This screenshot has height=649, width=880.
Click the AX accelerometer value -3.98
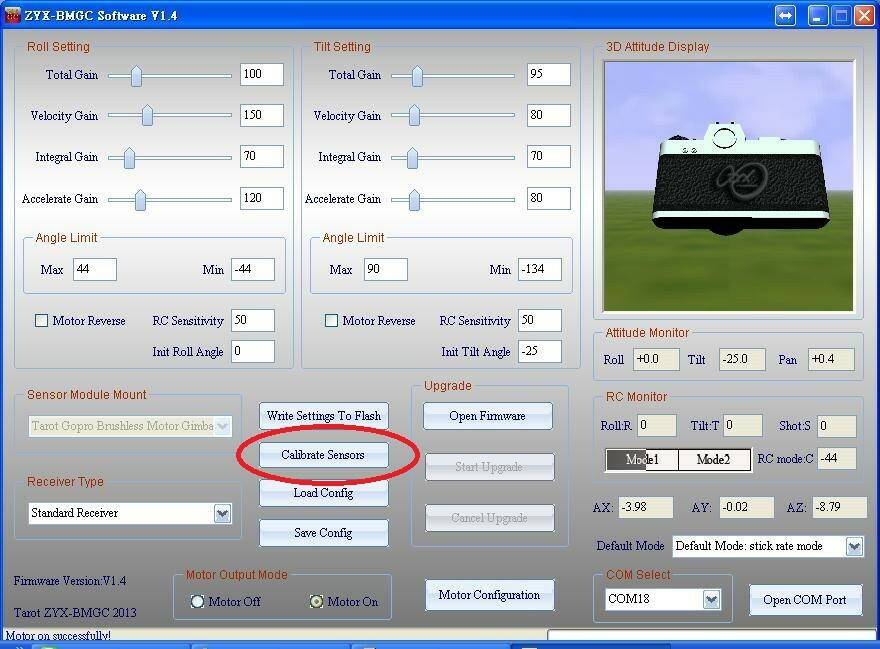click(645, 508)
